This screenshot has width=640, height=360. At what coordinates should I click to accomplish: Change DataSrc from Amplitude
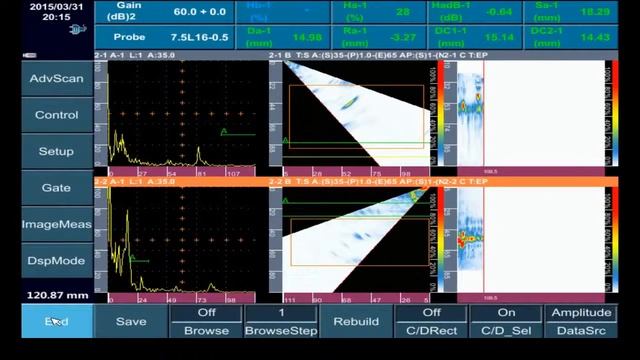(581, 321)
